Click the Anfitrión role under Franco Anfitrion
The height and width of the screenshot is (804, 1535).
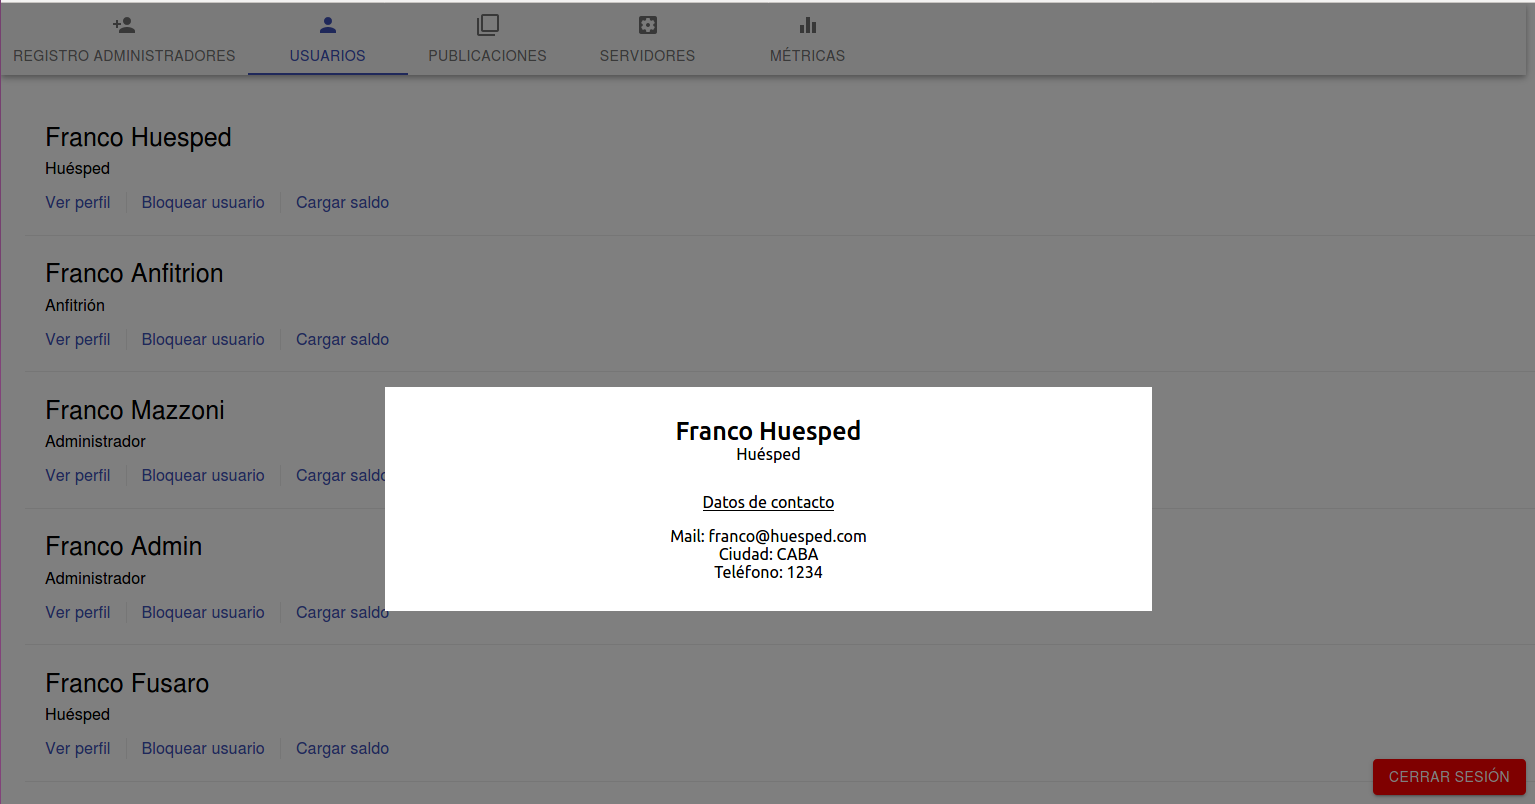click(x=75, y=305)
